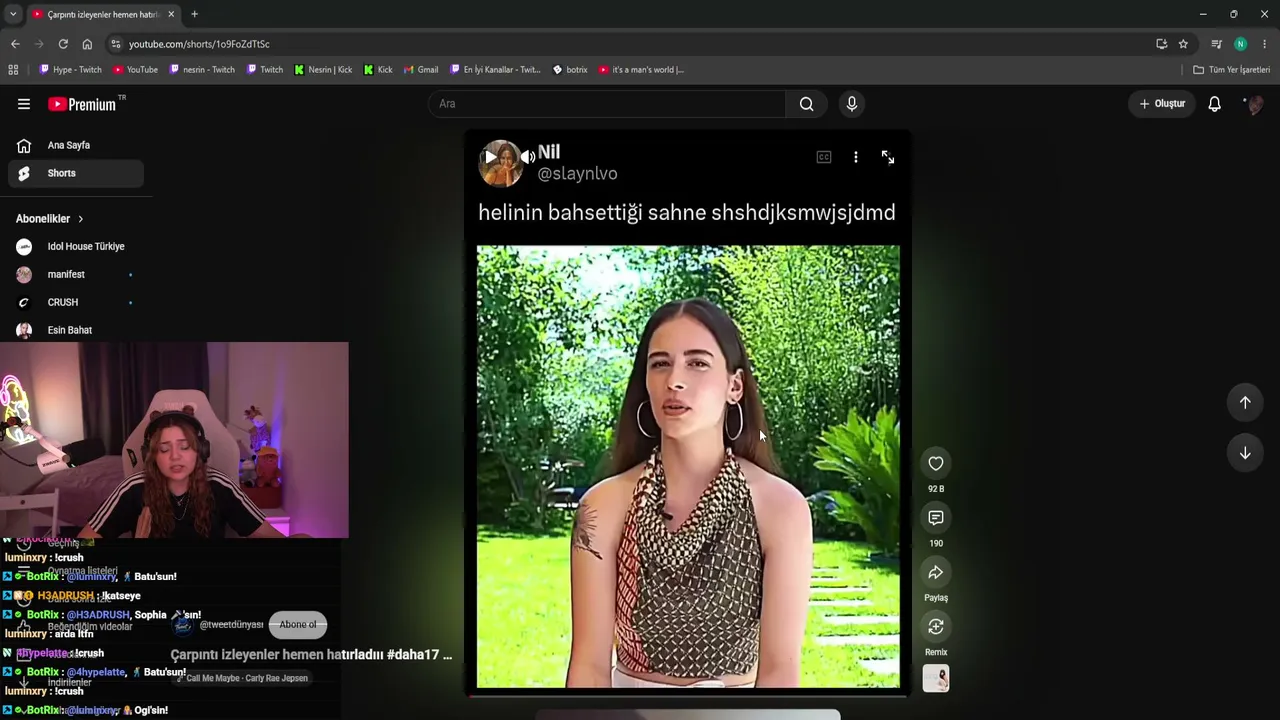Skip to the next Short

click(1245, 453)
